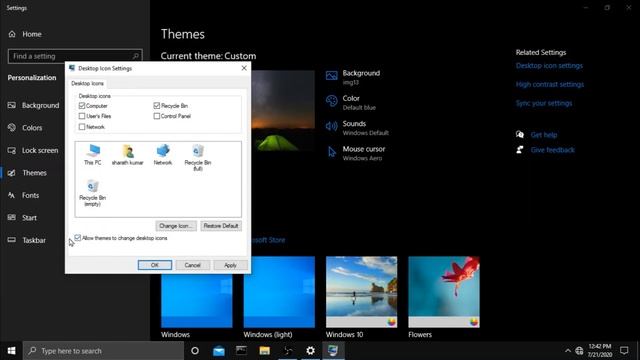This screenshot has width=640, height=360.
Task: Click Apply in Desktop Icon Settings
Action: point(231,265)
